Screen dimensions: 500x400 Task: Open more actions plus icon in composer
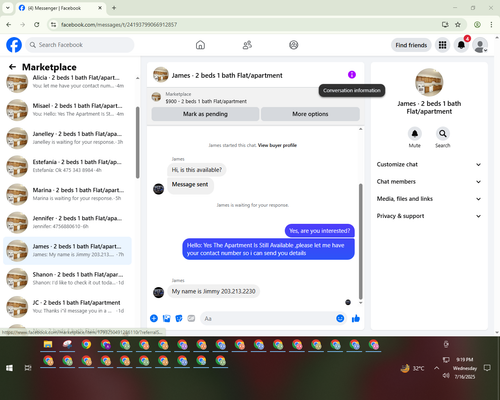click(154, 318)
